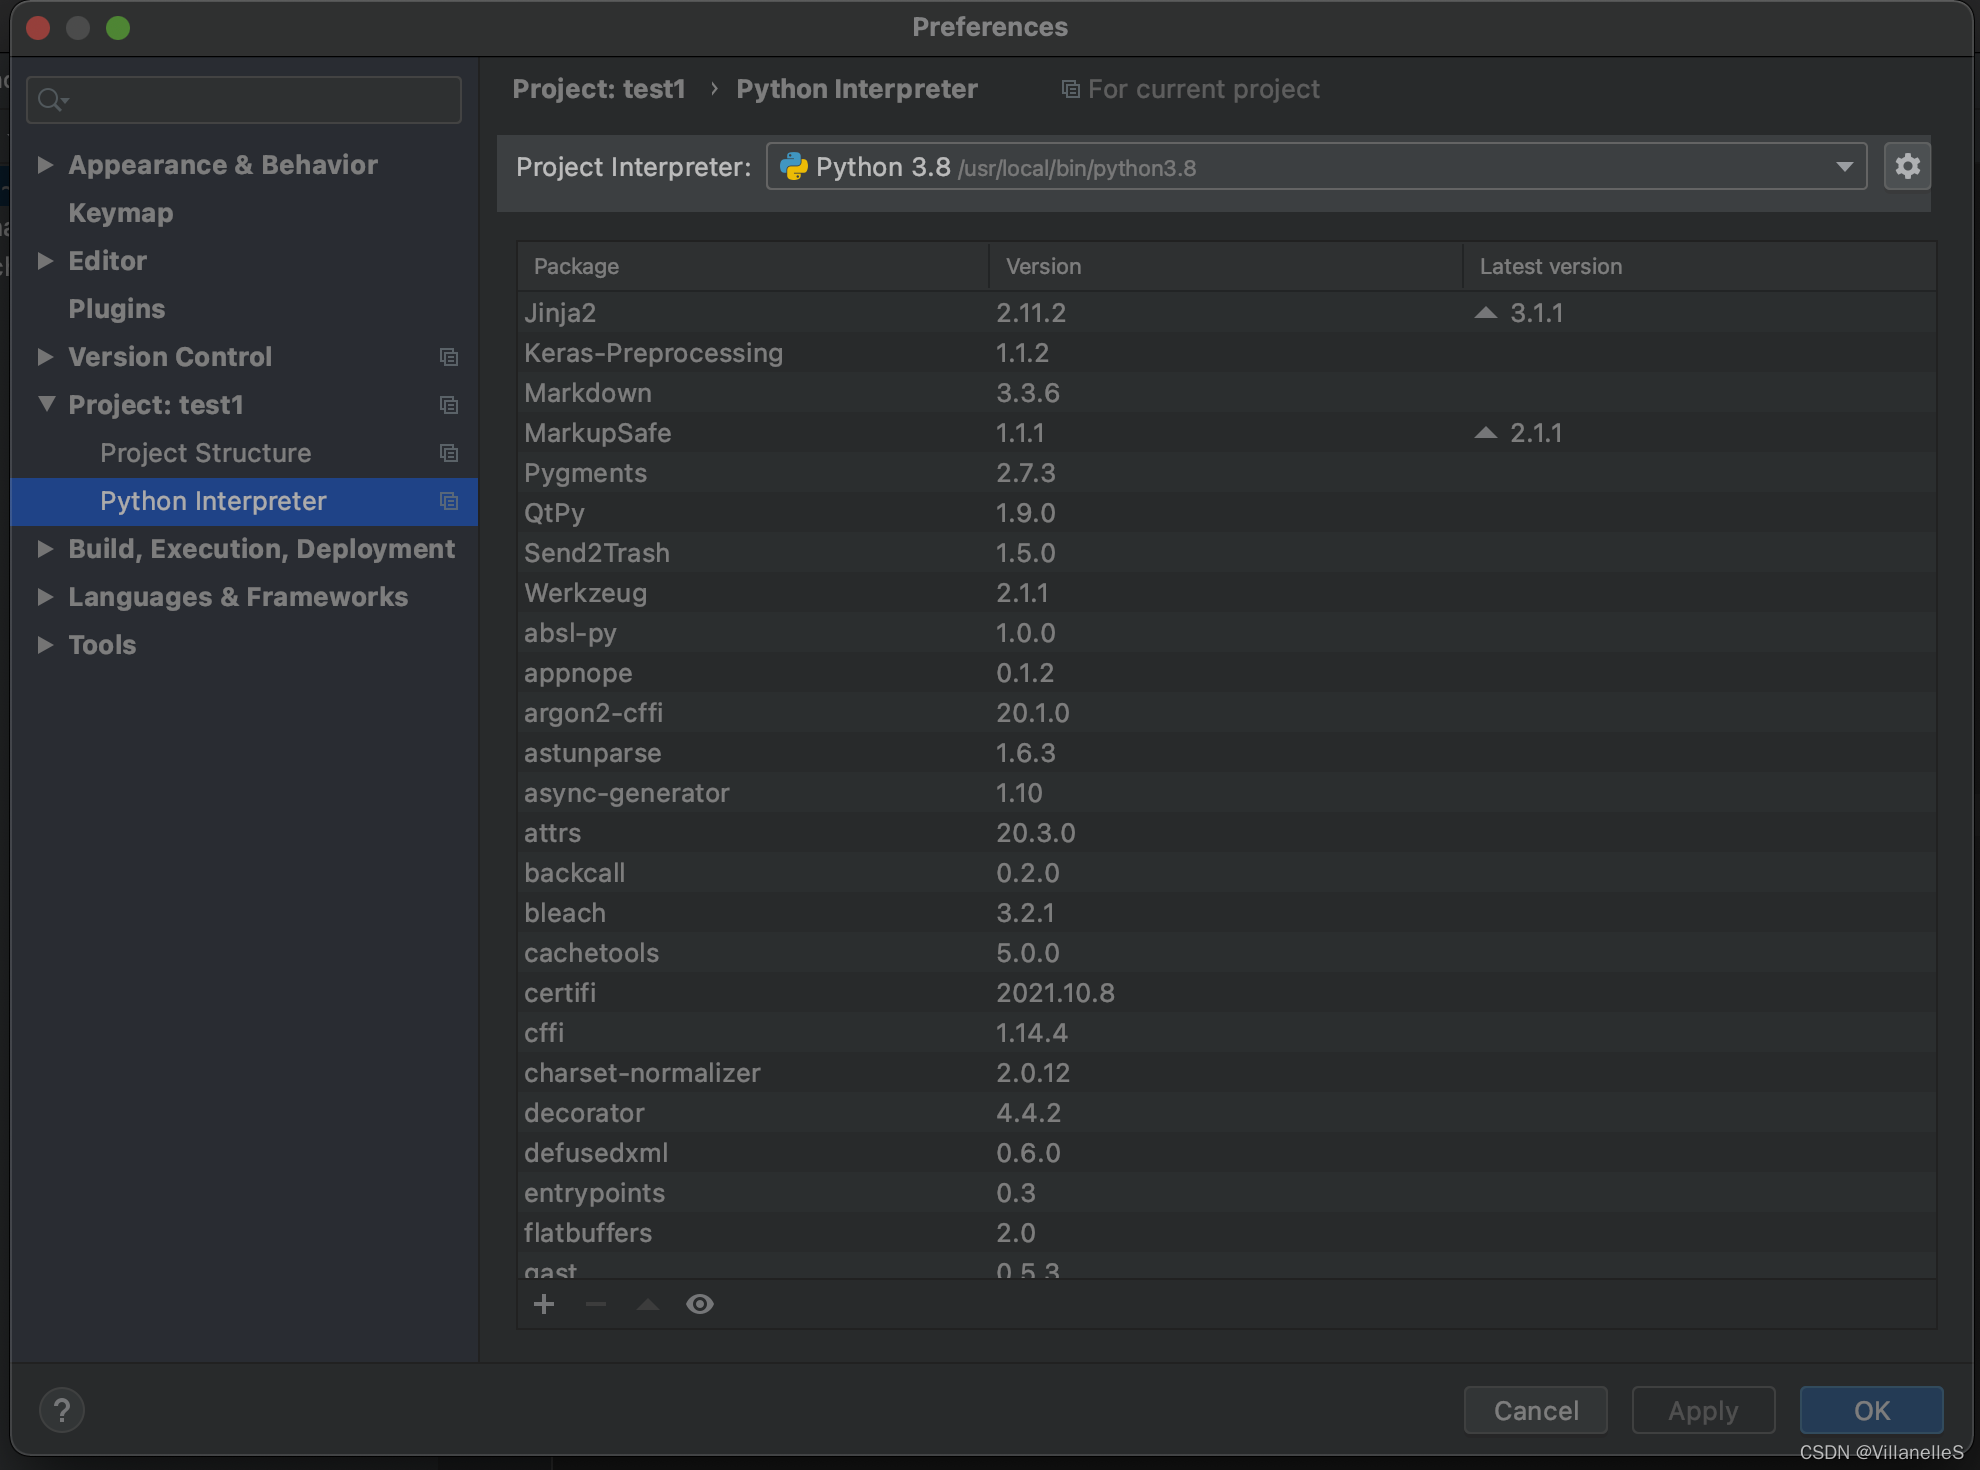Screen dimensions: 1980x1470
Task: Click the copy icon next to Project Structure
Action: [448, 453]
